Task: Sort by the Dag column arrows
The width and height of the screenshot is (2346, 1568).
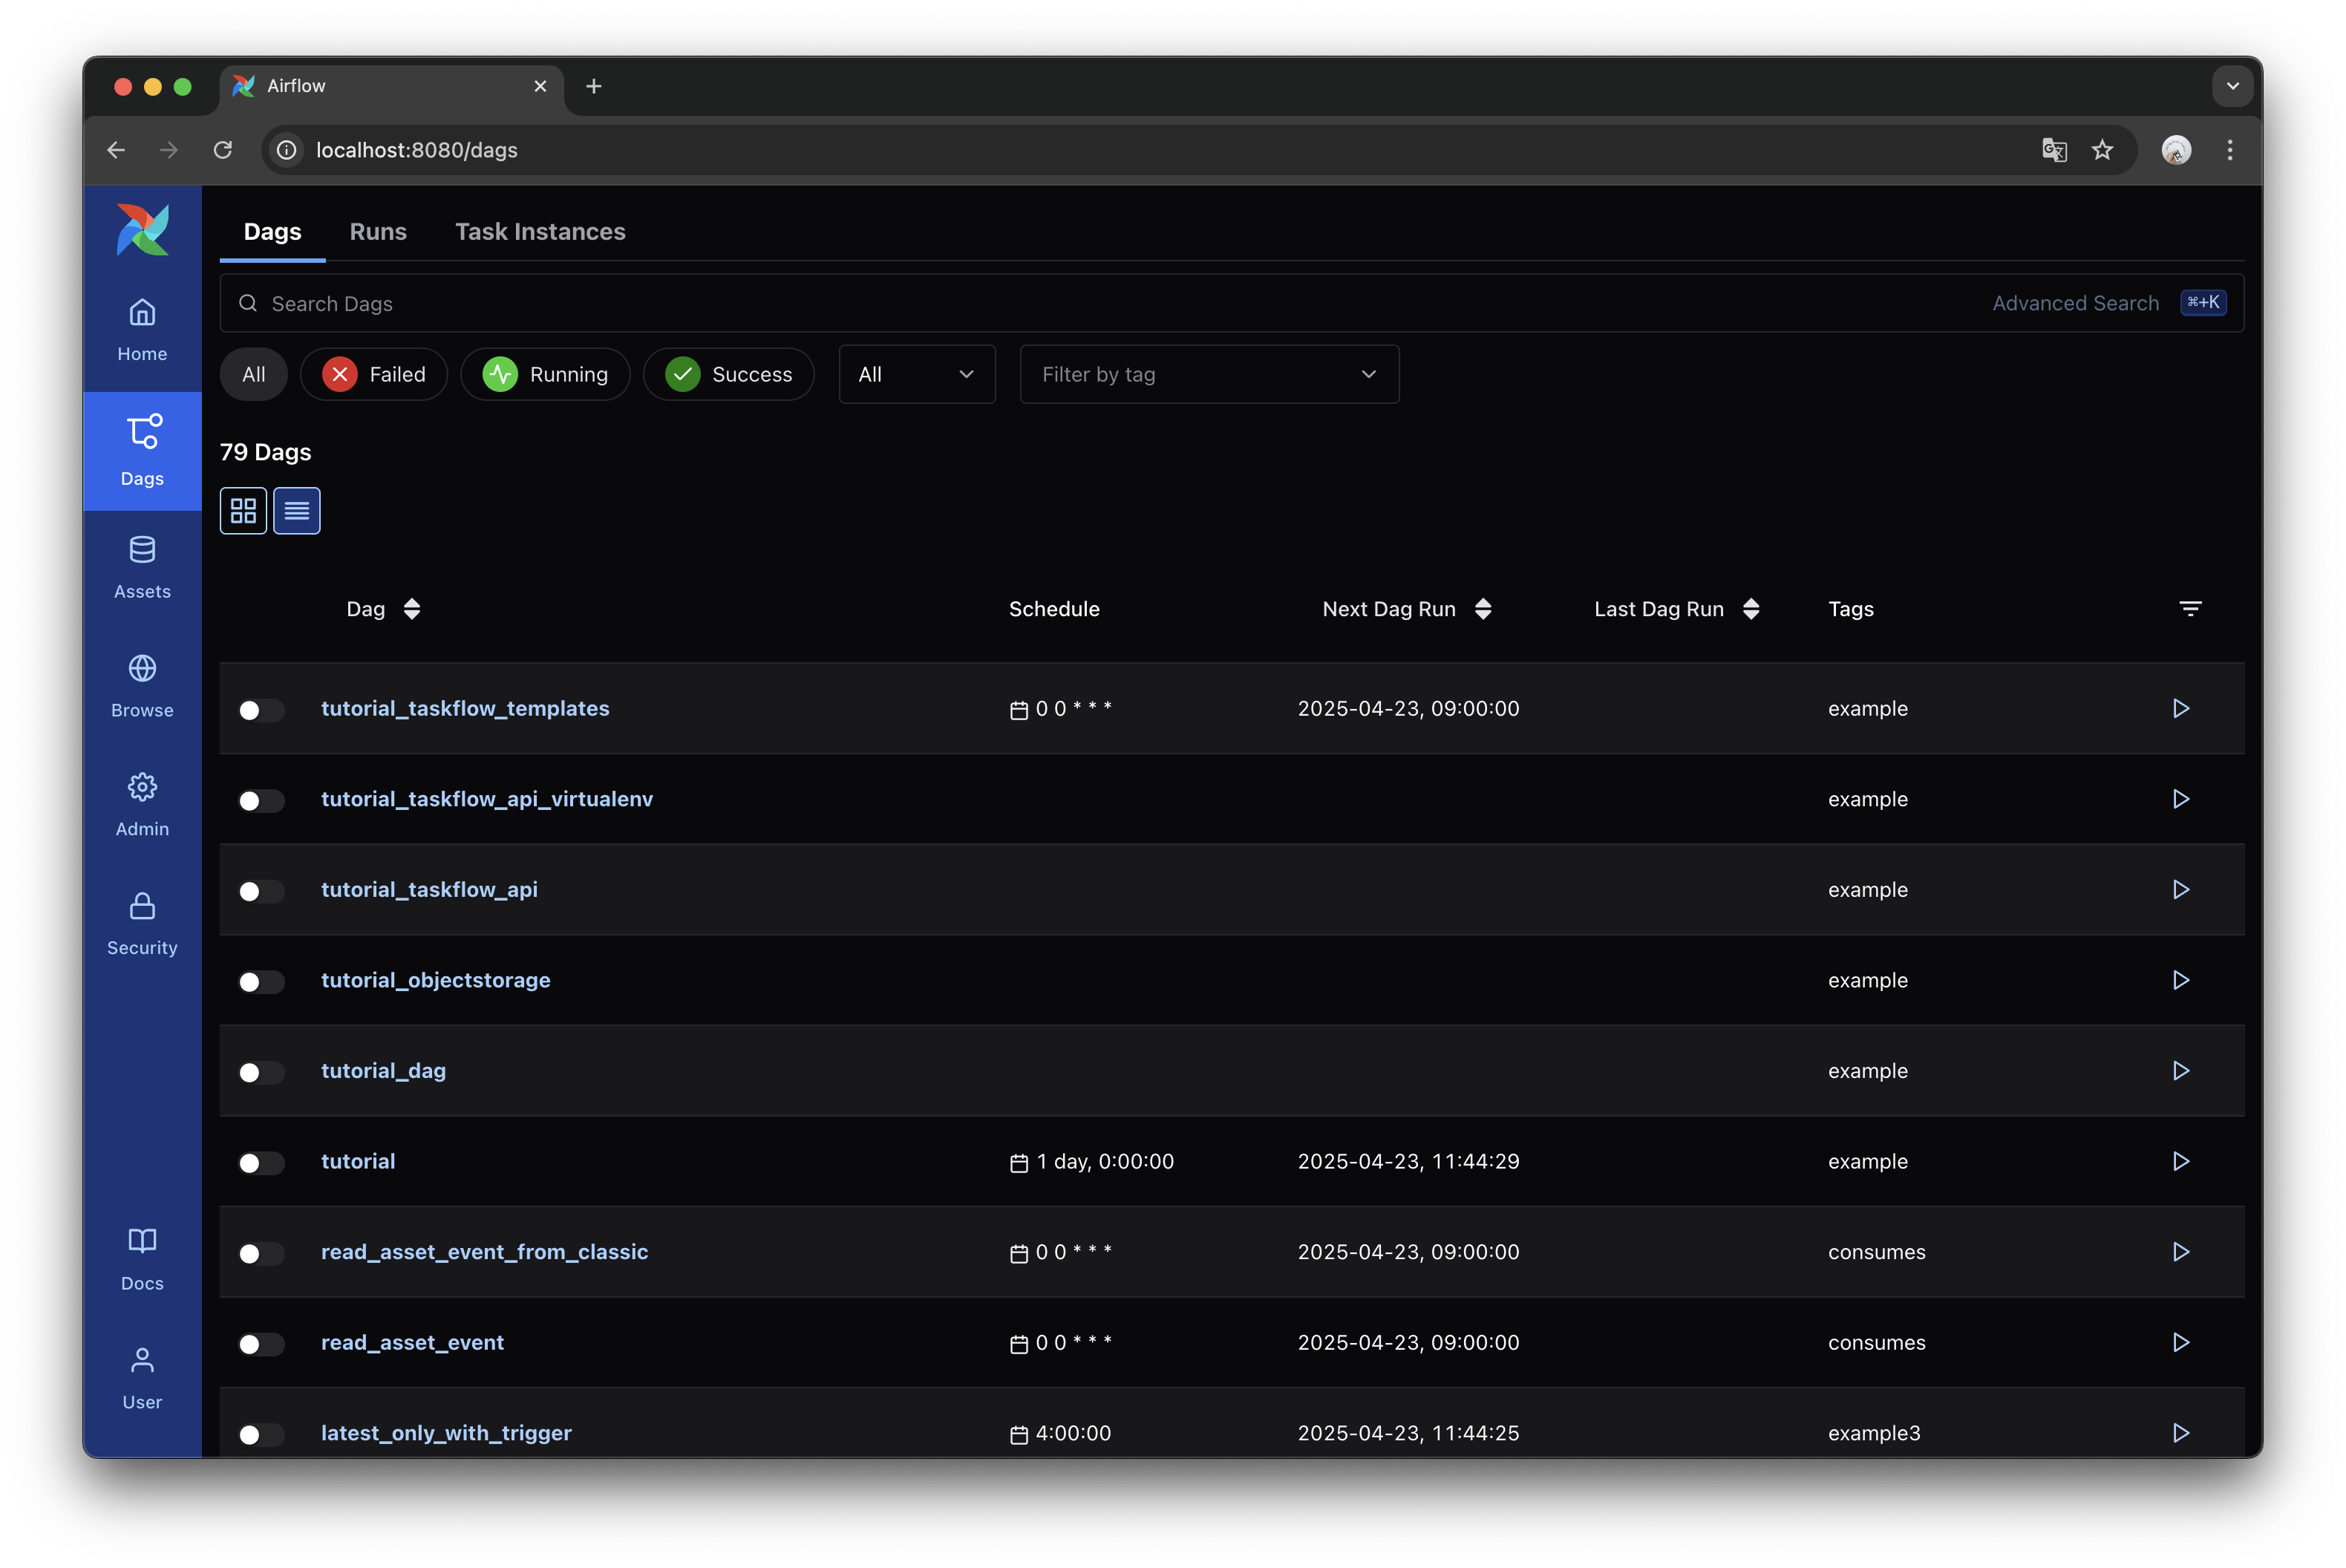Action: [412, 609]
